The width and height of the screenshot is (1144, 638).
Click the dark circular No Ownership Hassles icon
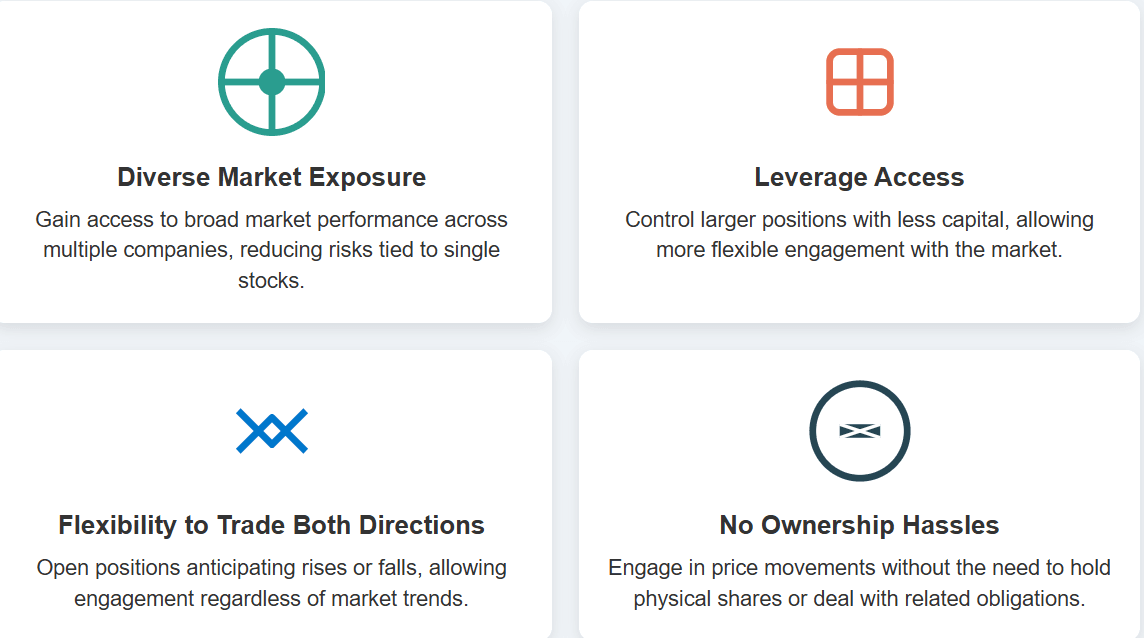[x=859, y=431]
